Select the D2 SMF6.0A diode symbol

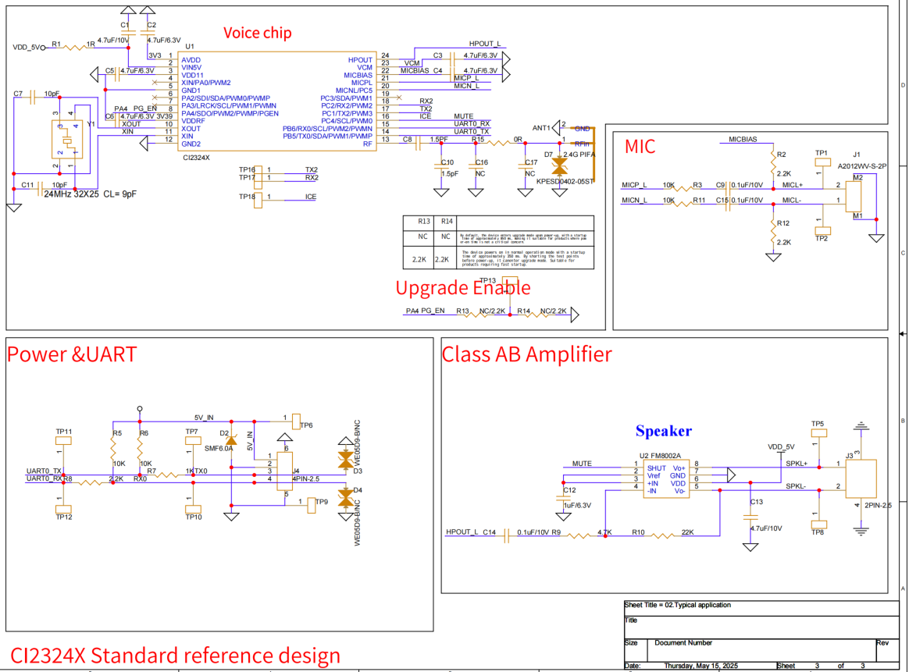click(x=231, y=439)
